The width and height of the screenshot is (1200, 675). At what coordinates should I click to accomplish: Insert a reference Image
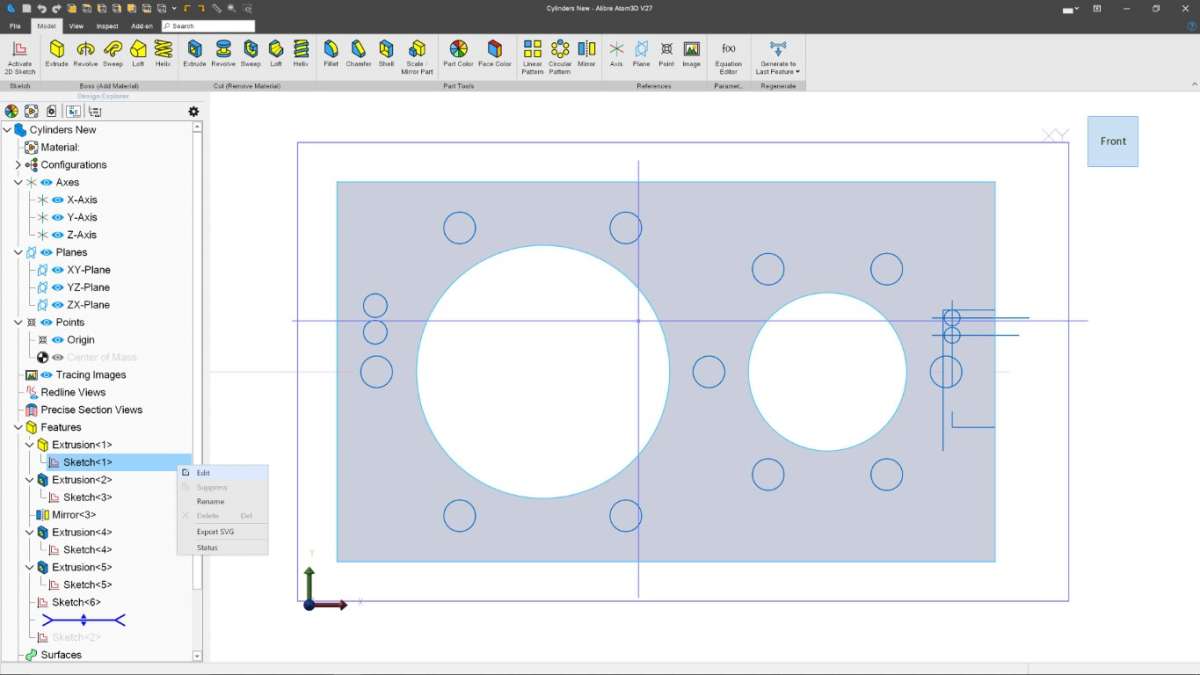(691, 54)
